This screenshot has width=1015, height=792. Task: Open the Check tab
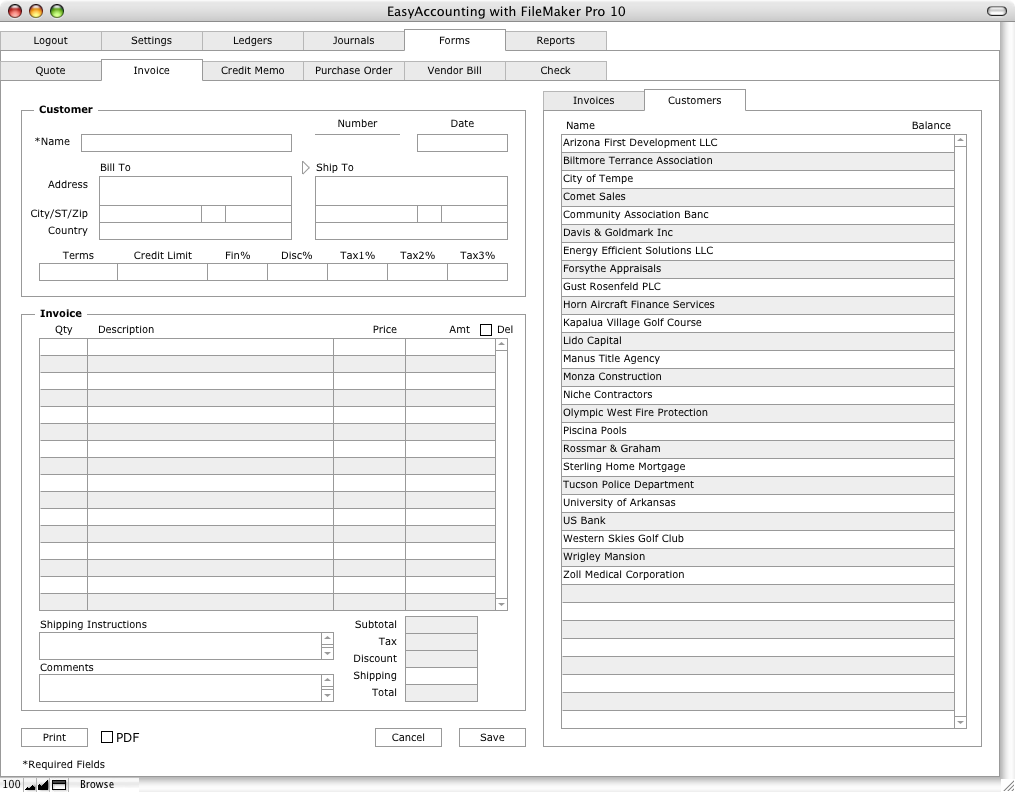point(555,71)
